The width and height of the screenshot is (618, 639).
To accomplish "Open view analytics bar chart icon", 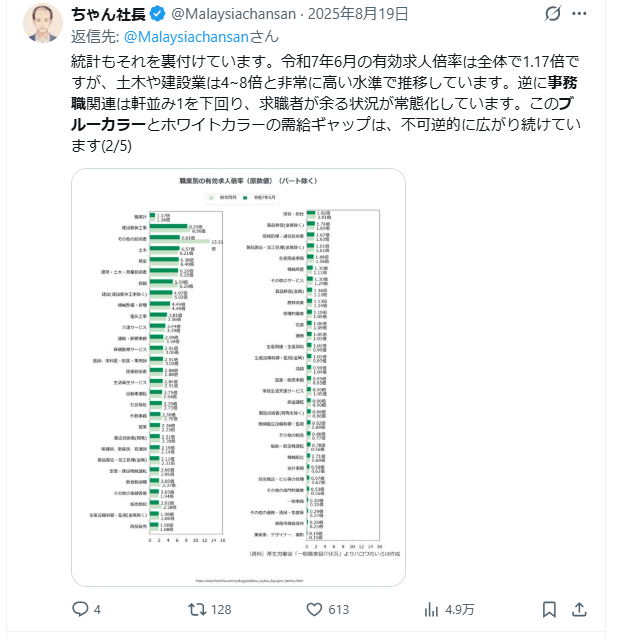I will [432, 609].
